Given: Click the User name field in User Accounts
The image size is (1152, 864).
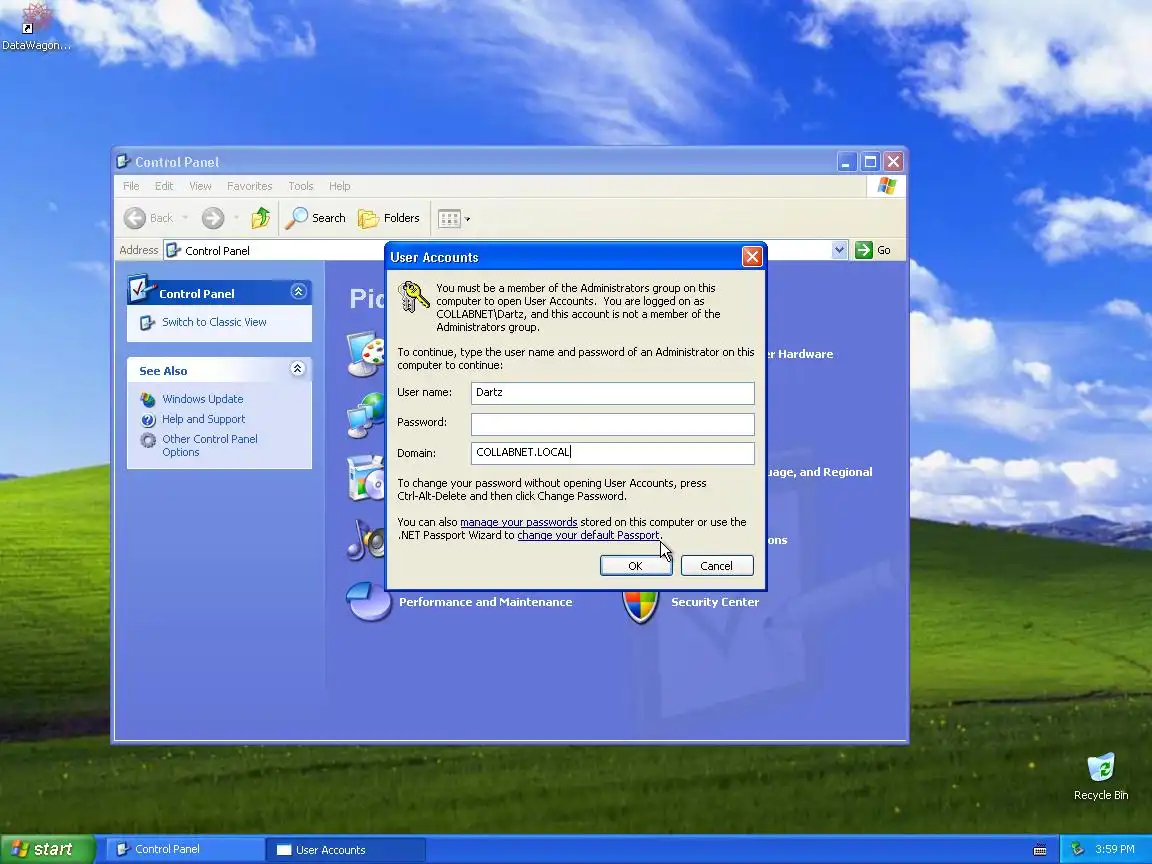Looking at the screenshot, I should [x=612, y=392].
